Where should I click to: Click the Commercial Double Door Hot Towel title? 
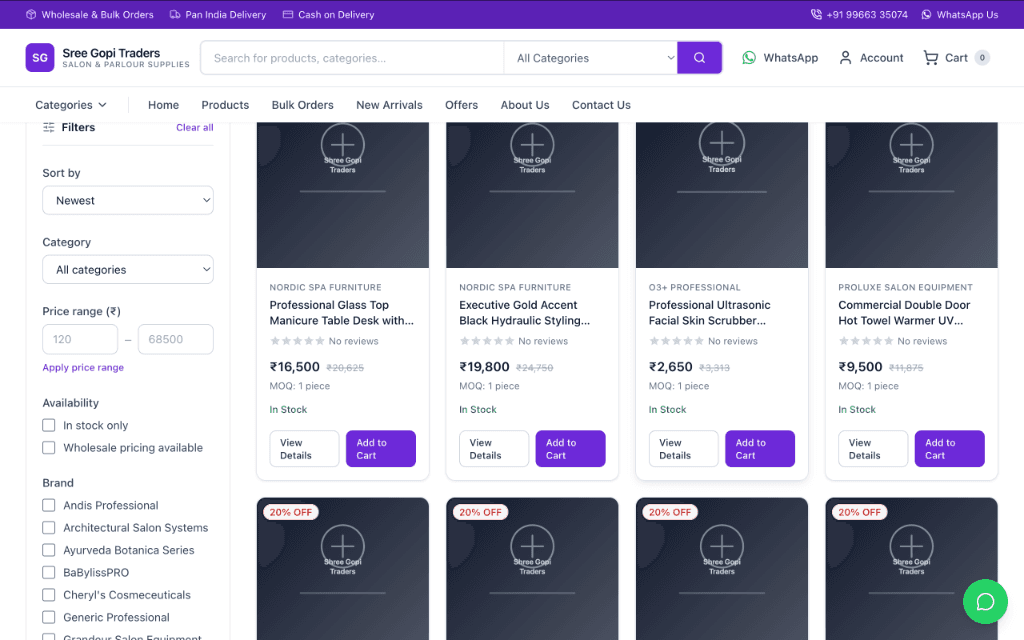(x=904, y=313)
